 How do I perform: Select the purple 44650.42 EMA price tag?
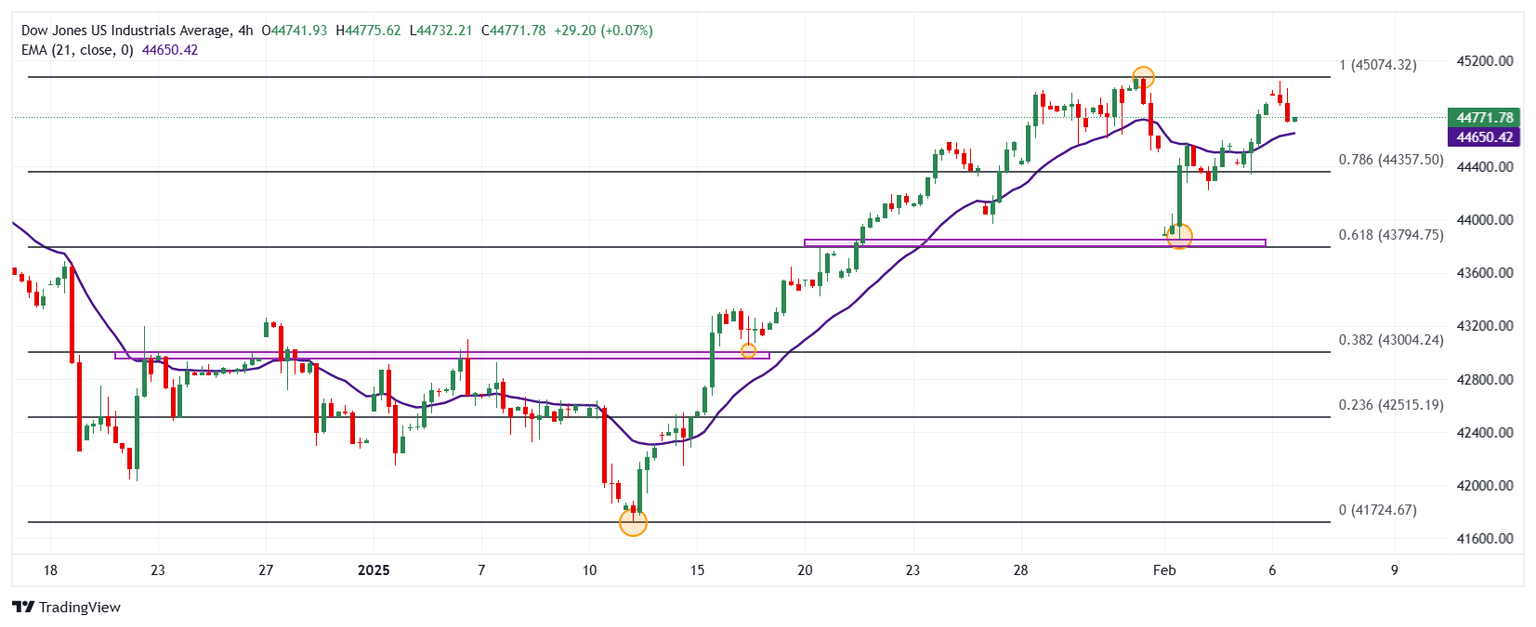point(1483,137)
